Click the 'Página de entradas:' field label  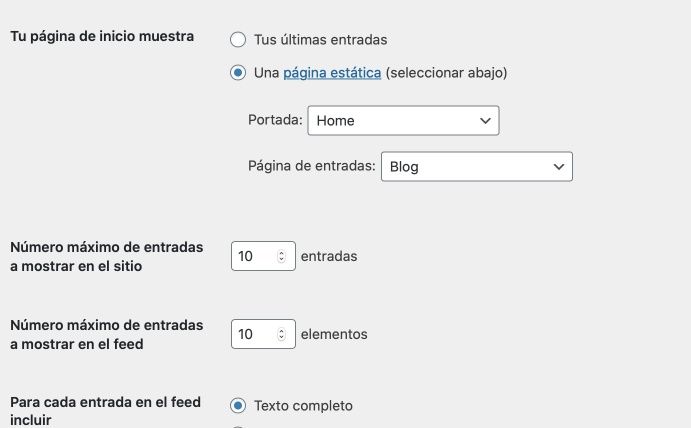pos(312,166)
